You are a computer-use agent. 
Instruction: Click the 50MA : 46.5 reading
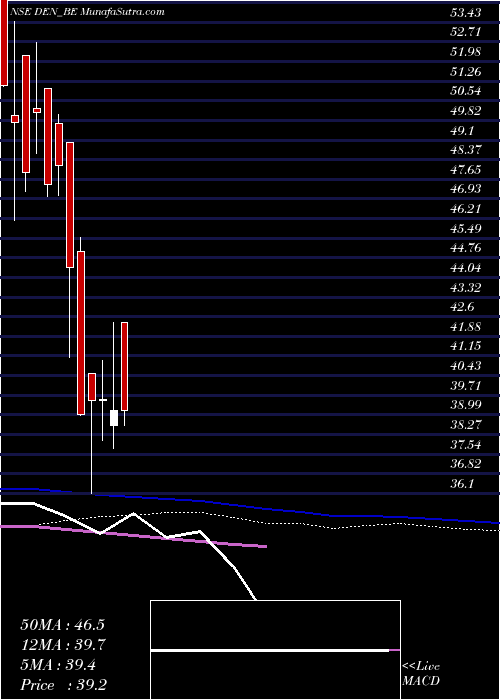62,625
